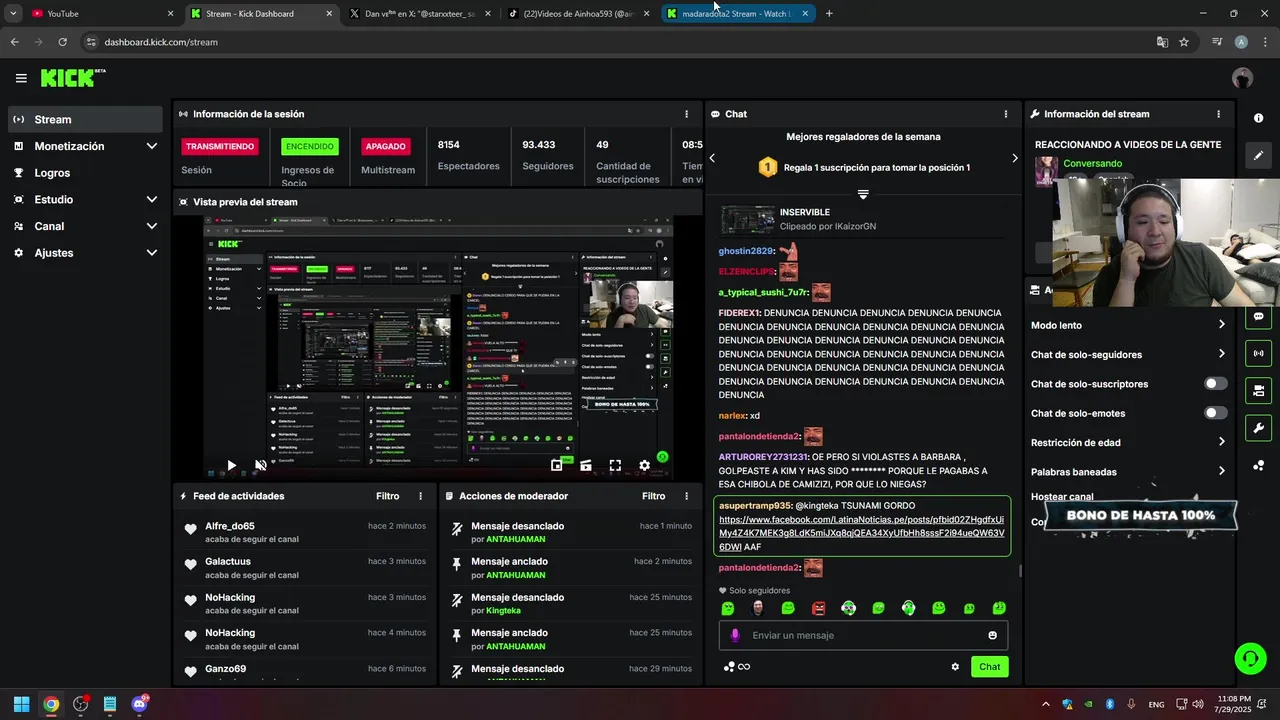Open stream preview settings gear
The width and height of the screenshot is (1280, 720).
point(644,465)
